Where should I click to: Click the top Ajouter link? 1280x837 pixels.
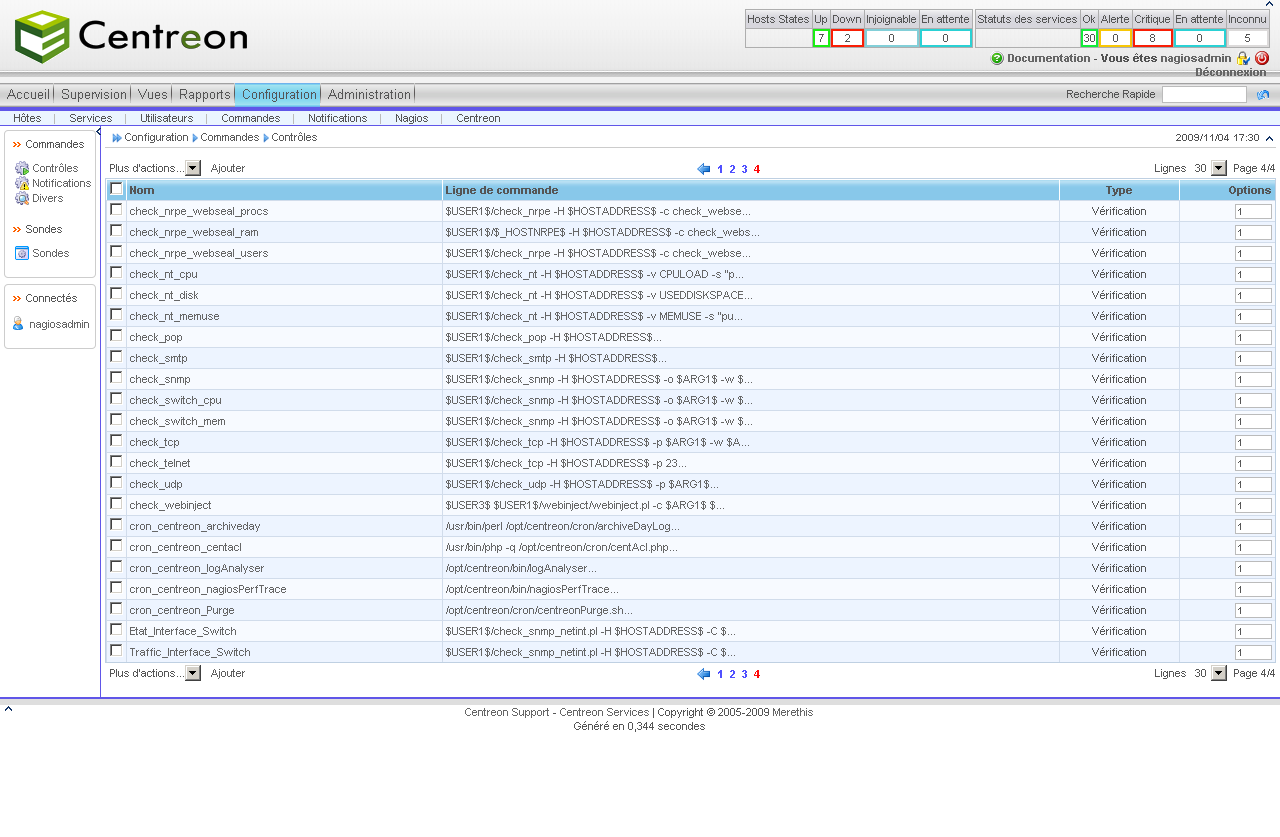(228, 169)
